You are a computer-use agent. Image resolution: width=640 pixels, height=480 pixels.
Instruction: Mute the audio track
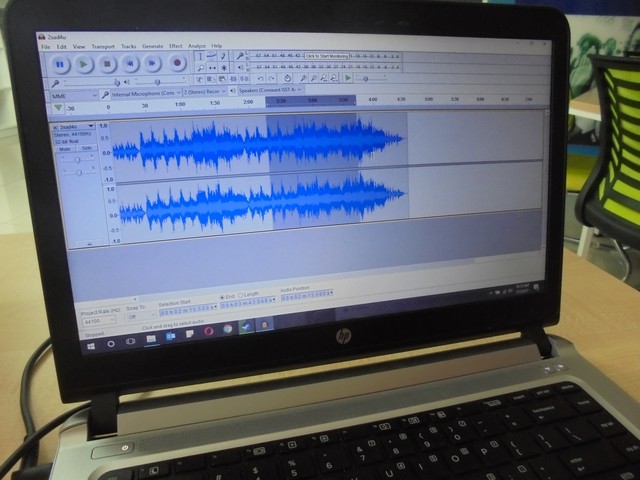click(66, 148)
